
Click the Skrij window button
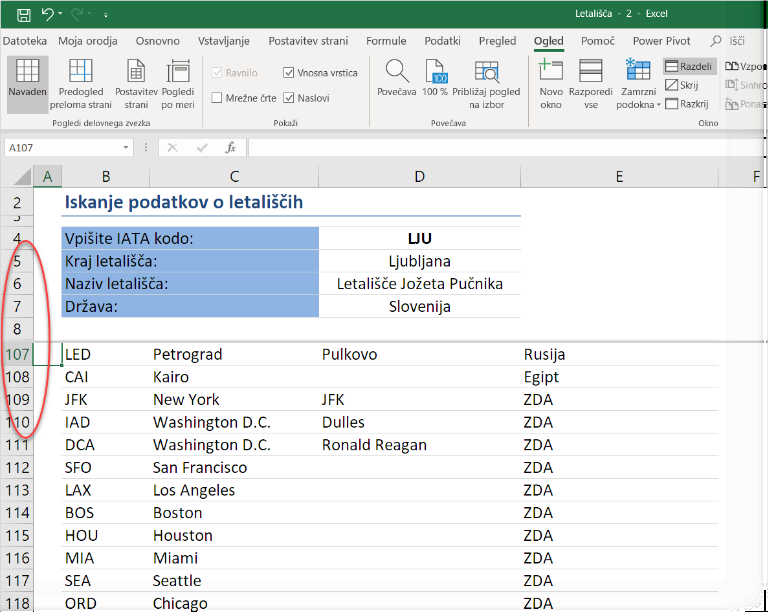tap(682, 85)
